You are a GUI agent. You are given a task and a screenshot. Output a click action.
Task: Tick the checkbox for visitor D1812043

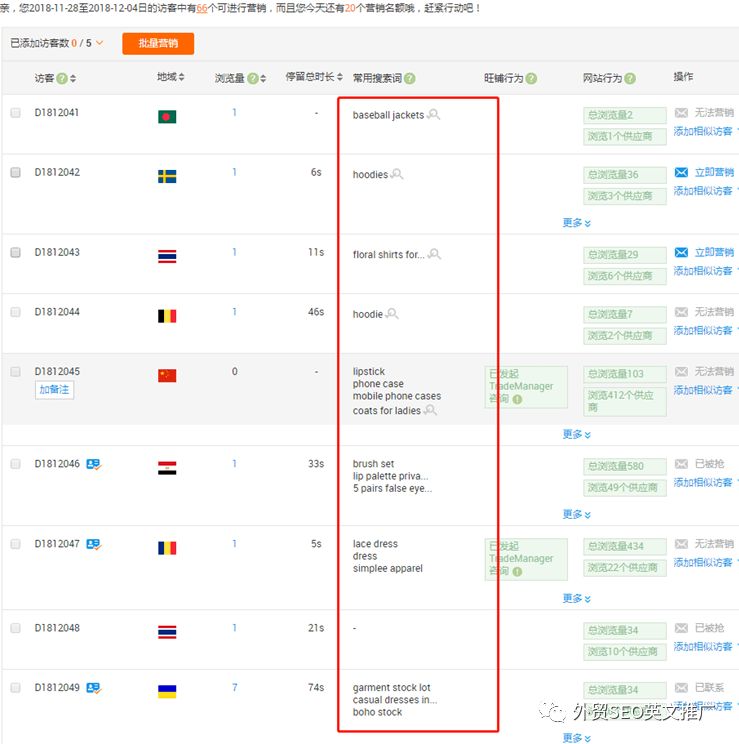[16, 252]
